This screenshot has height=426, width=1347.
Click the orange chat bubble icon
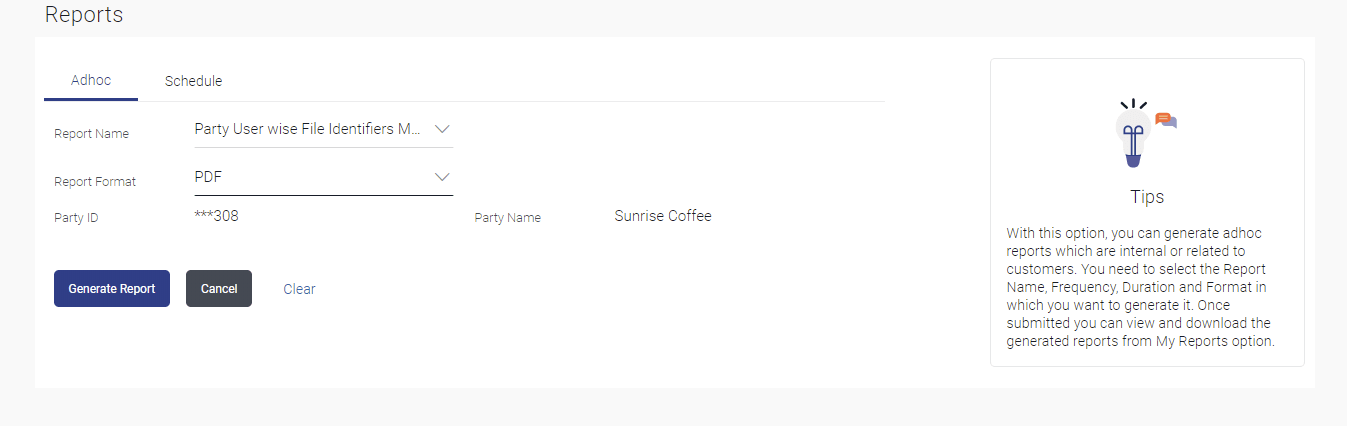click(x=1164, y=119)
